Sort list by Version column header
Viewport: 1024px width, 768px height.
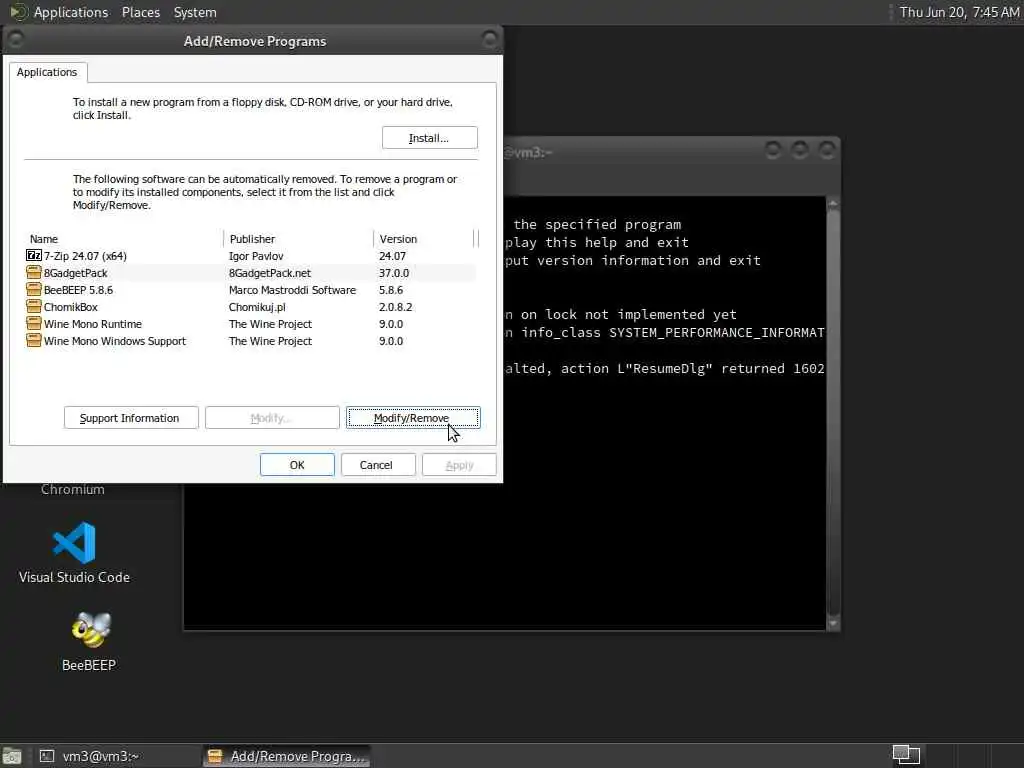tap(424, 239)
